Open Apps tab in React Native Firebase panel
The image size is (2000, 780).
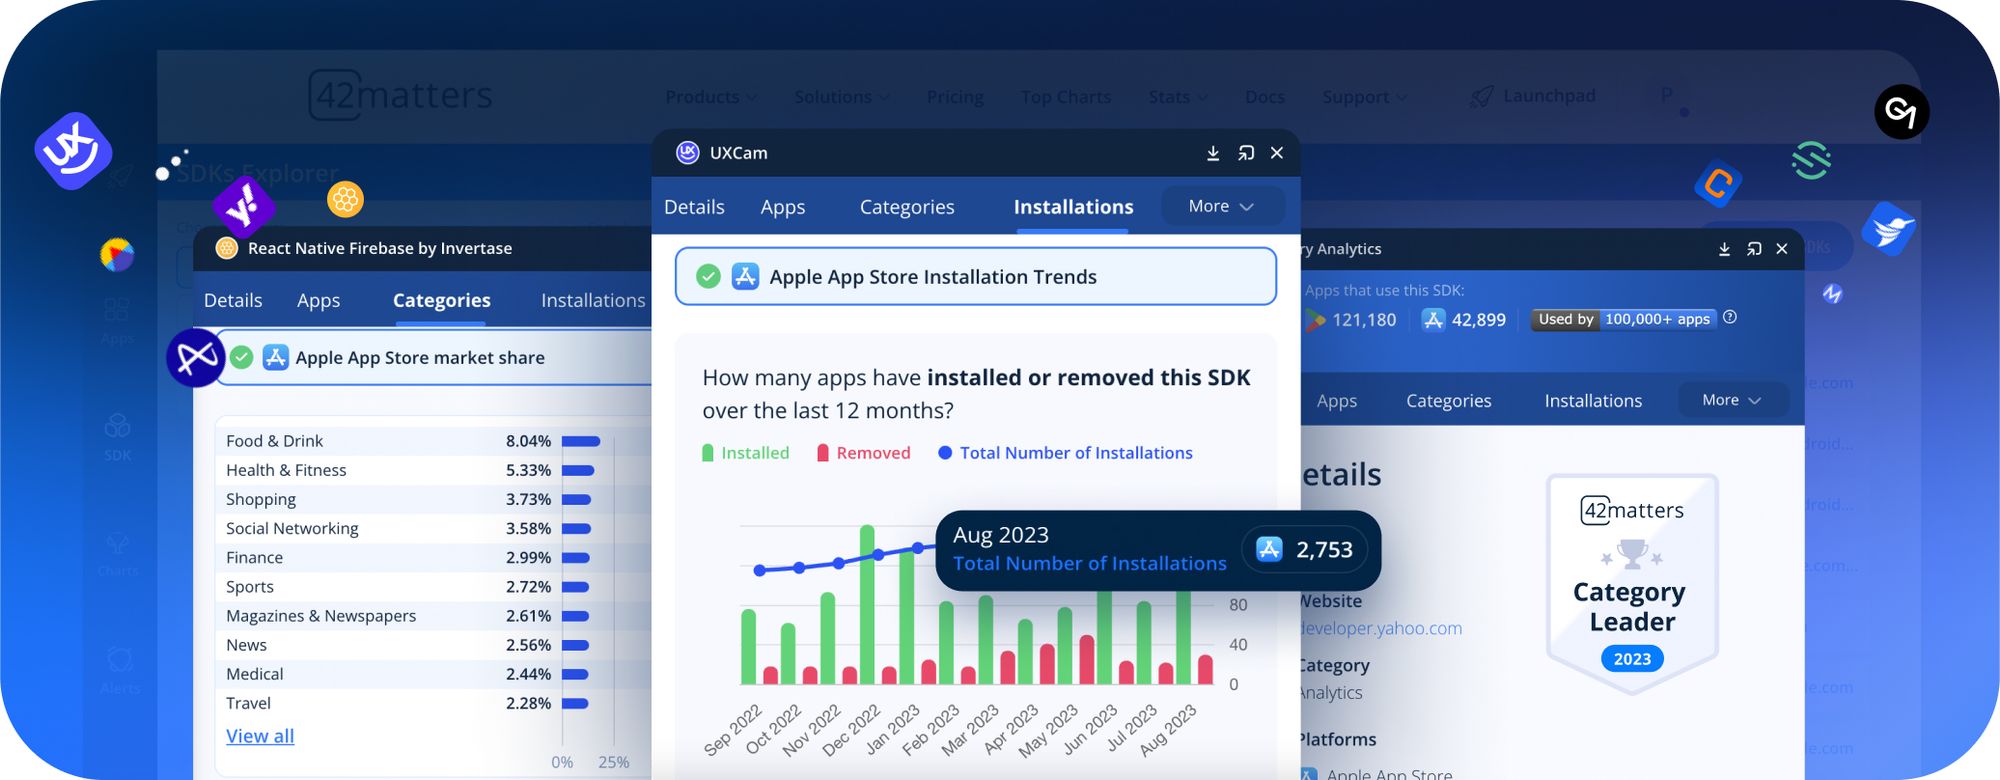tap(318, 300)
